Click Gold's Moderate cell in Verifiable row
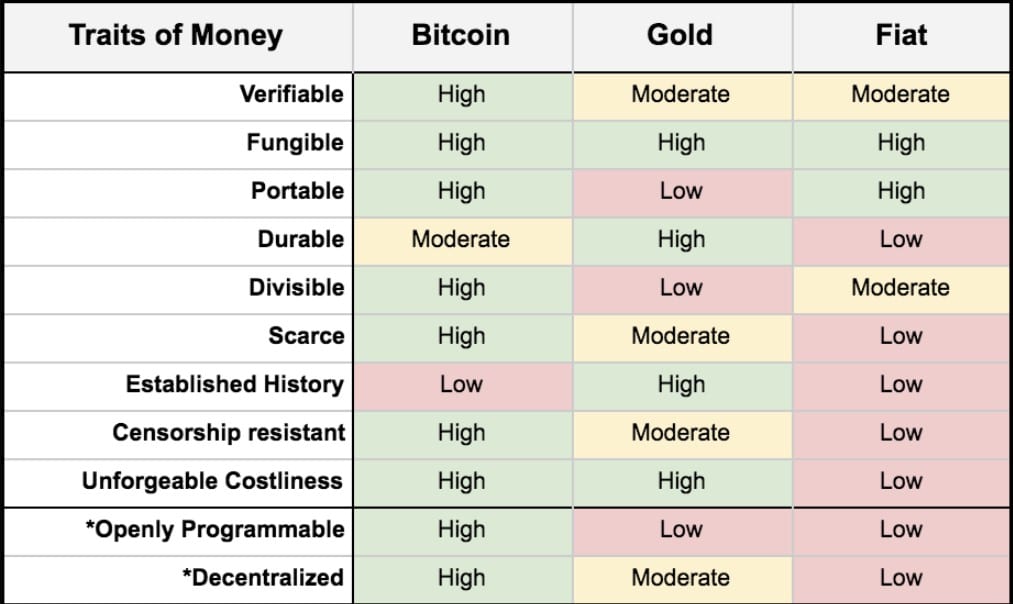Screen dimensions: 1013x604 pos(681,95)
